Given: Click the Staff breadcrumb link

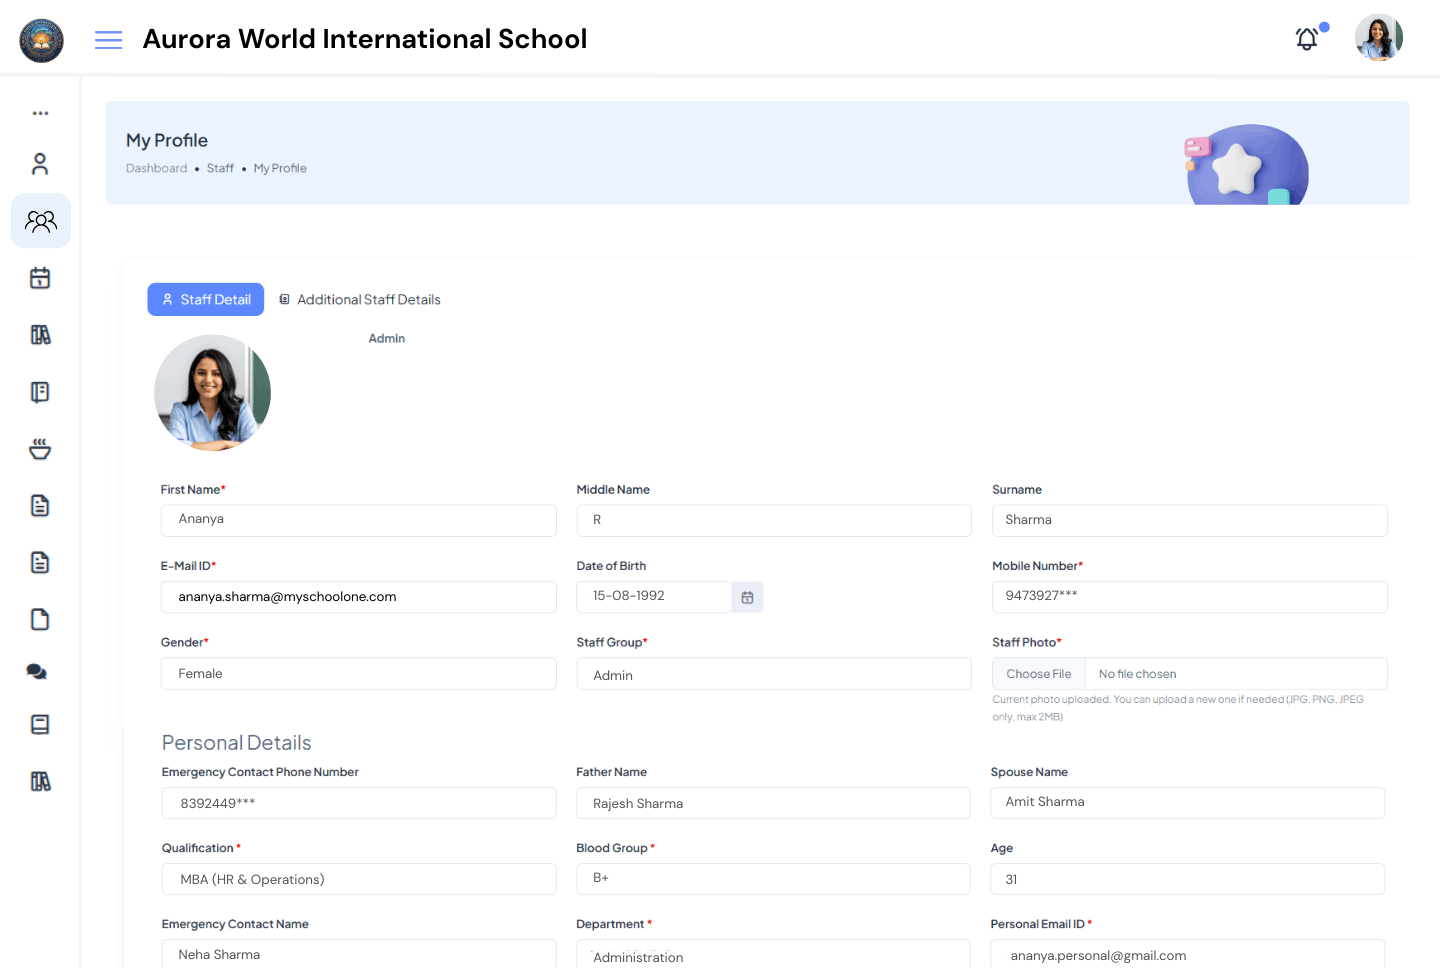Looking at the screenshot, I should tap(220, 168).
